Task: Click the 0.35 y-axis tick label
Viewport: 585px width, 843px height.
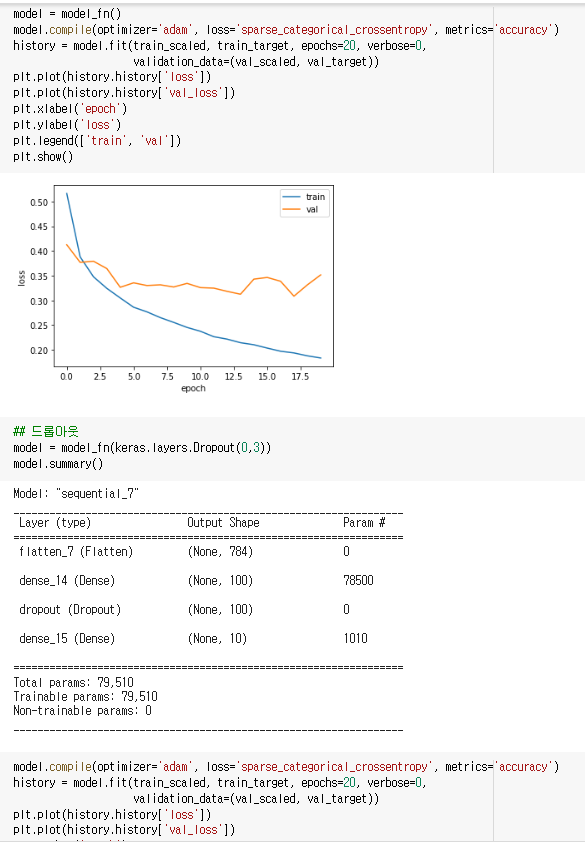Action: (x=39, y=277)
